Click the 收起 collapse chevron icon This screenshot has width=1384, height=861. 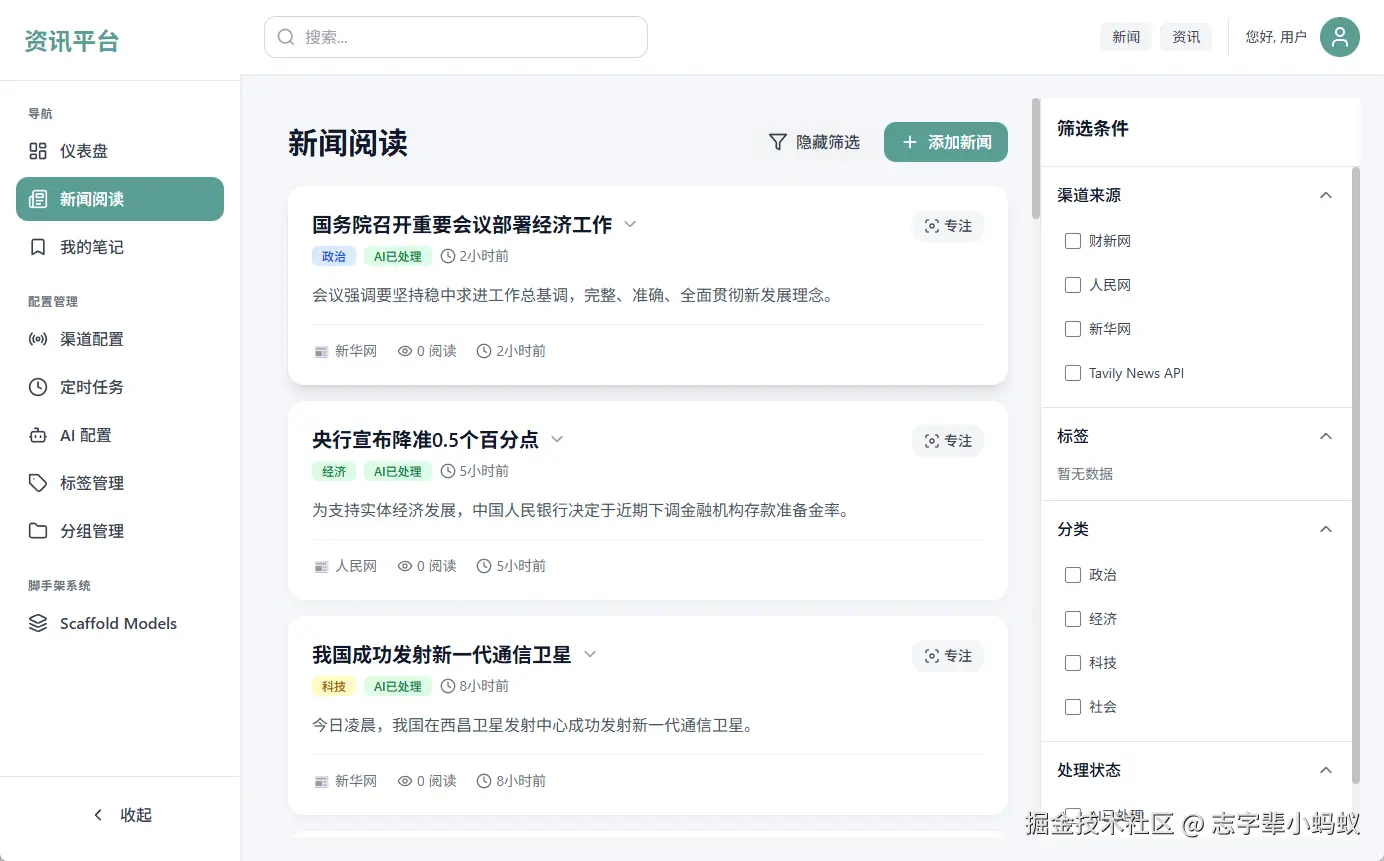pyautogui.click(x=98, y=815)
